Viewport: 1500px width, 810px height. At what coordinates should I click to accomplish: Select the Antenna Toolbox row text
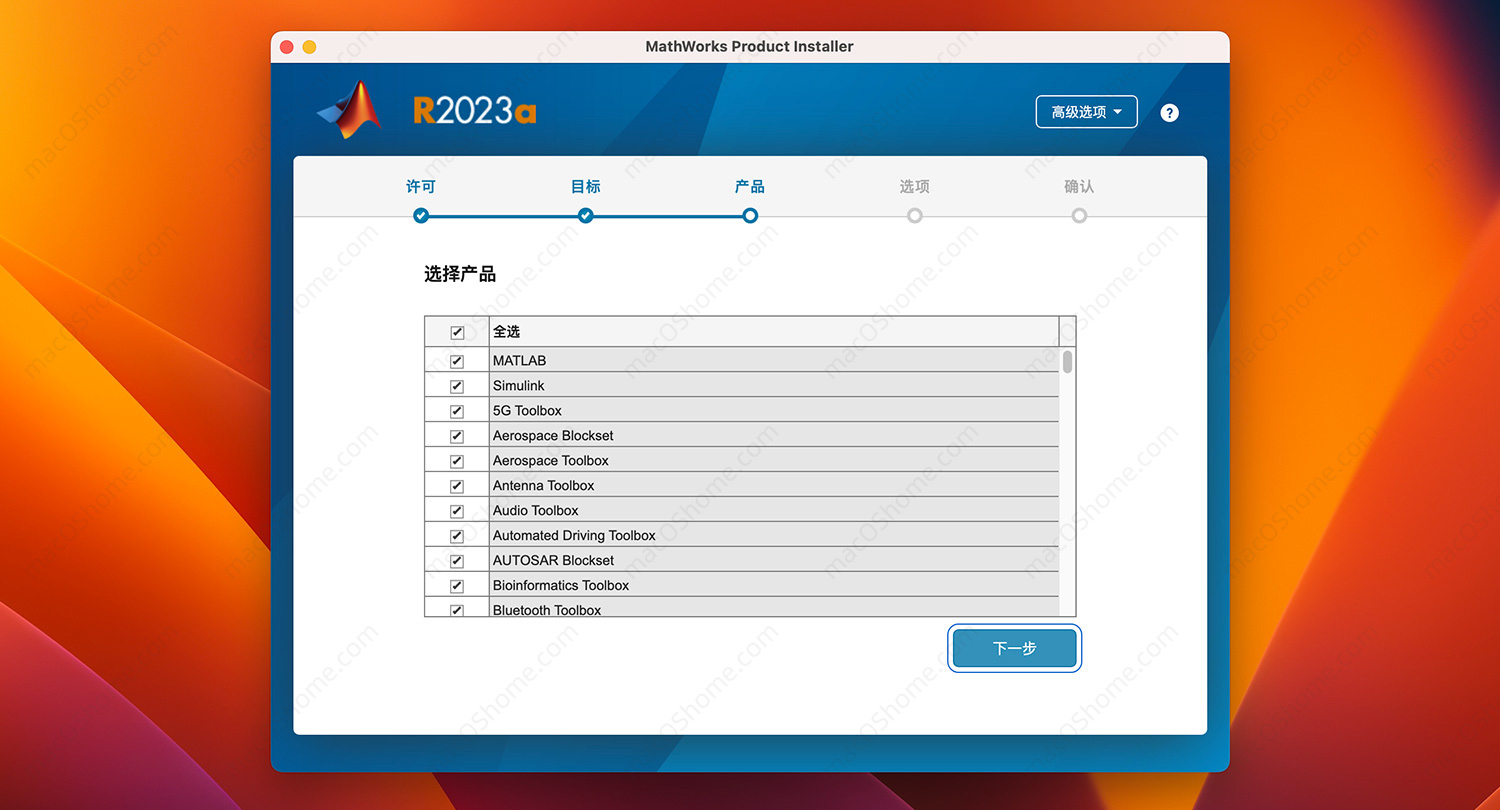pyautogui.click(x=543, y=486)
